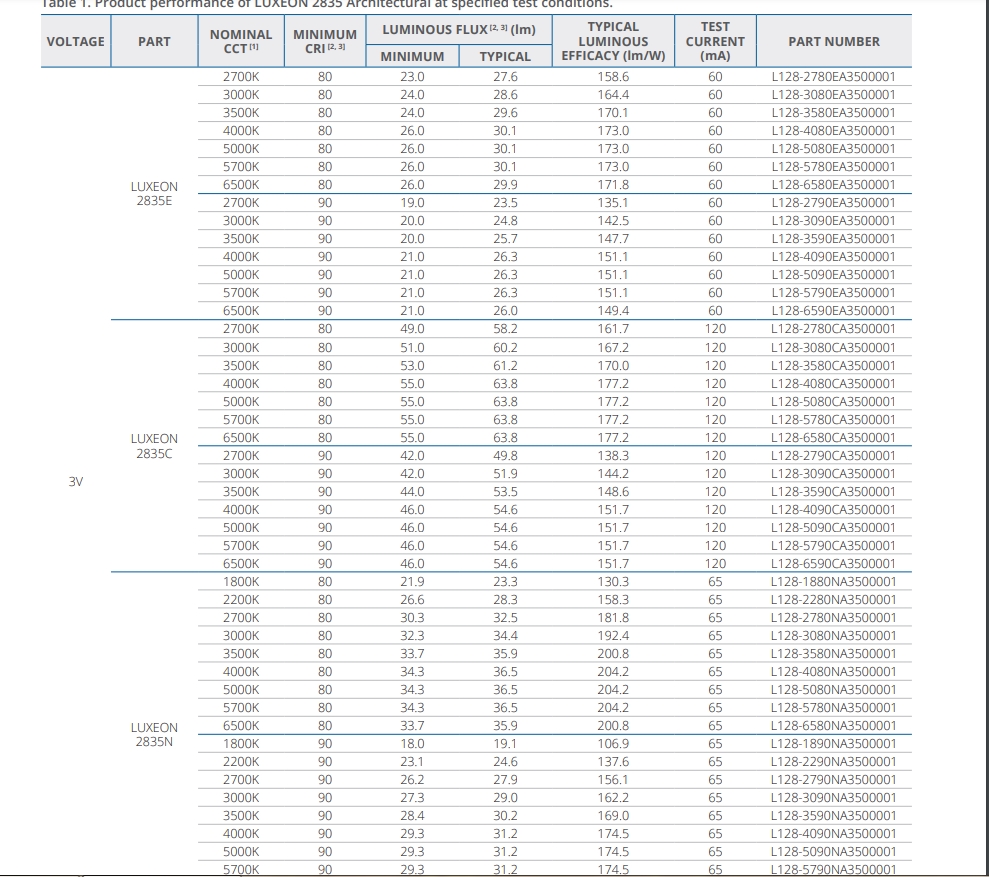989x877 pixels.
Task: Select part number L128-2280NA3500001
Action: [x=834, y=599]
